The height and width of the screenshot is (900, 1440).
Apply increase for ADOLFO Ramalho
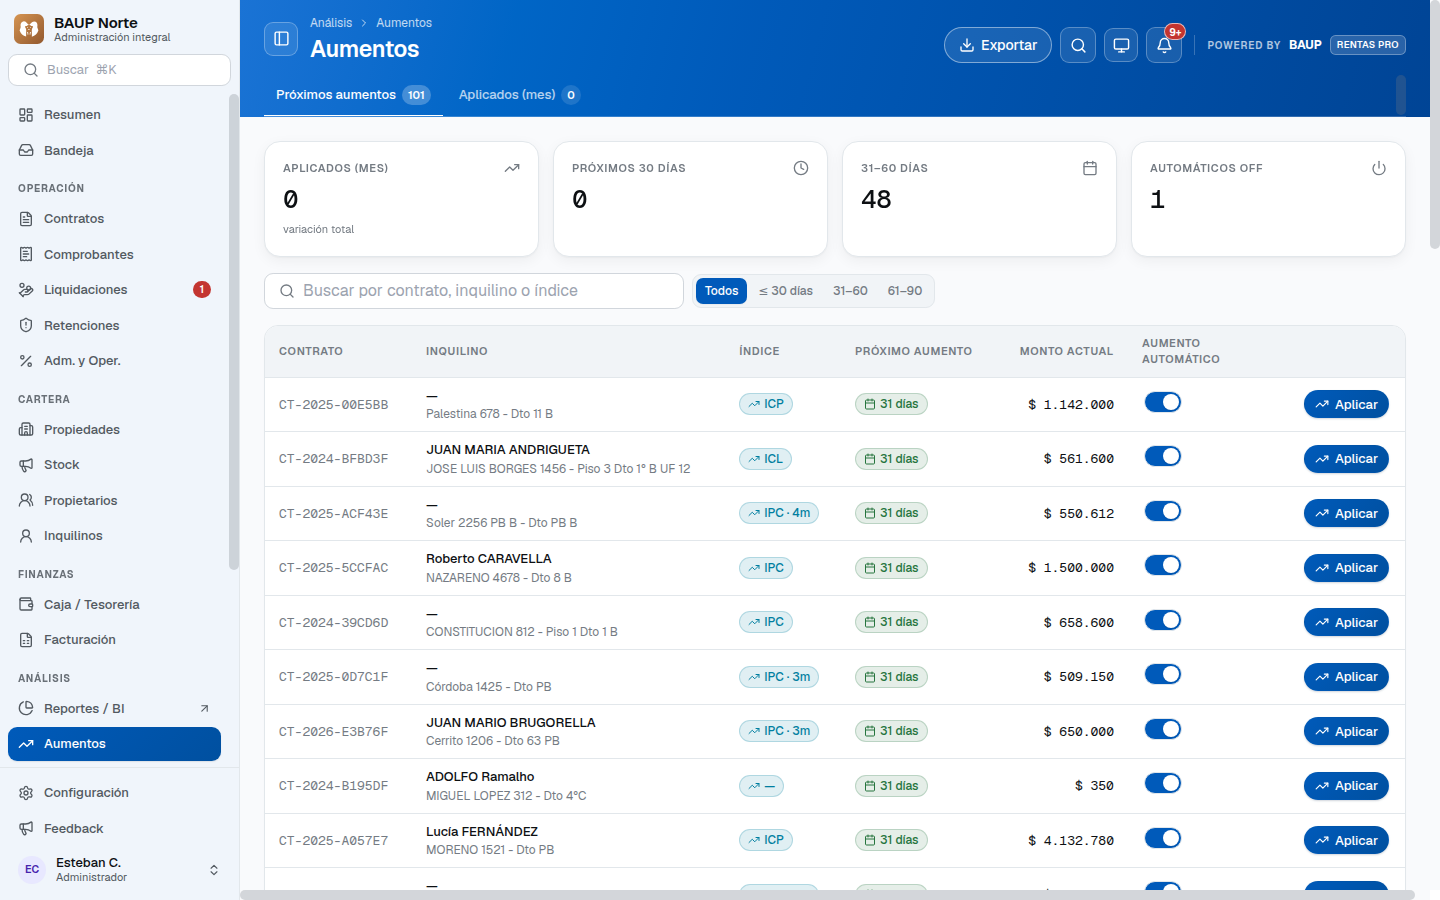point(1346,786)
